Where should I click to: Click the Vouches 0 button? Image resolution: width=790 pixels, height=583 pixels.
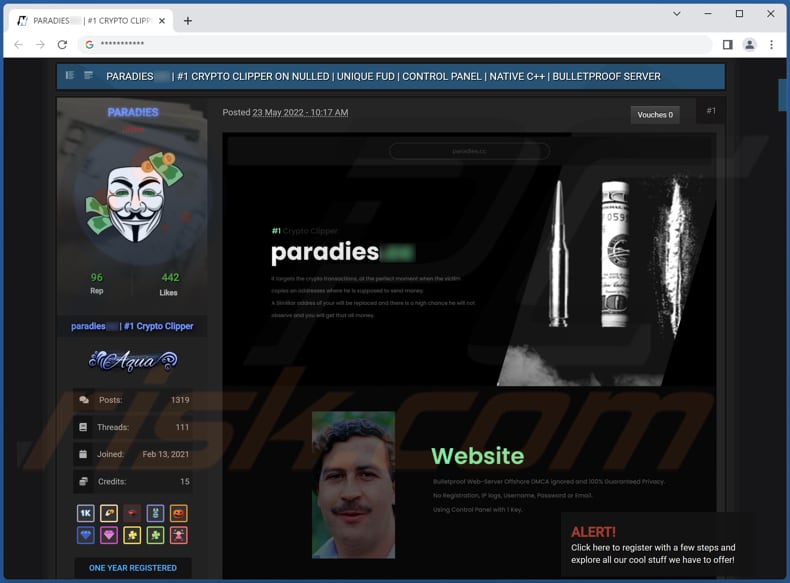click(655, 115)
